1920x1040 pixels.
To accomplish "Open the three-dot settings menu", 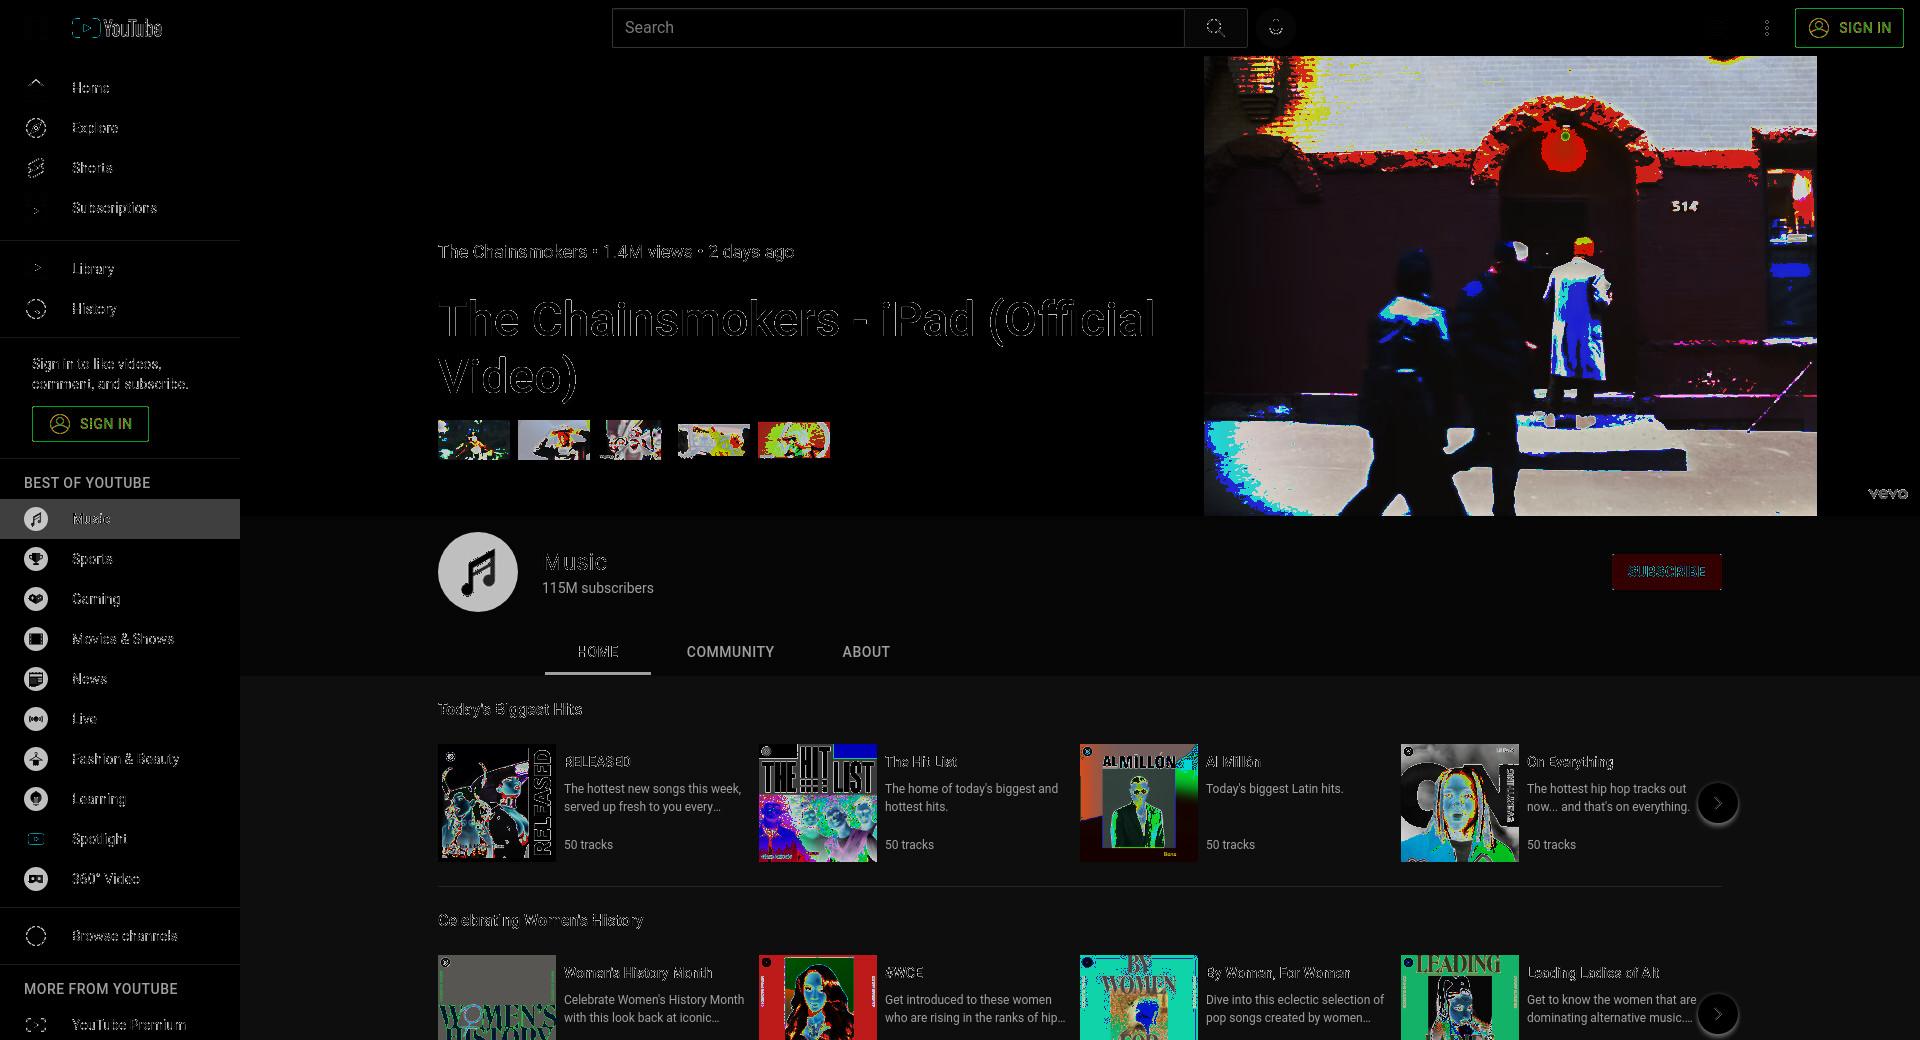I will 1767,28.
